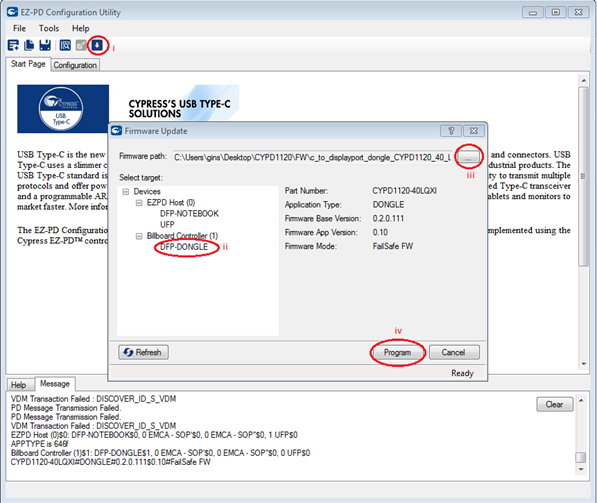The width and height of the screenshot is (597, 503).
Task: Click the Firmware Update dialog title icon
Action: (x=117, y=131)
